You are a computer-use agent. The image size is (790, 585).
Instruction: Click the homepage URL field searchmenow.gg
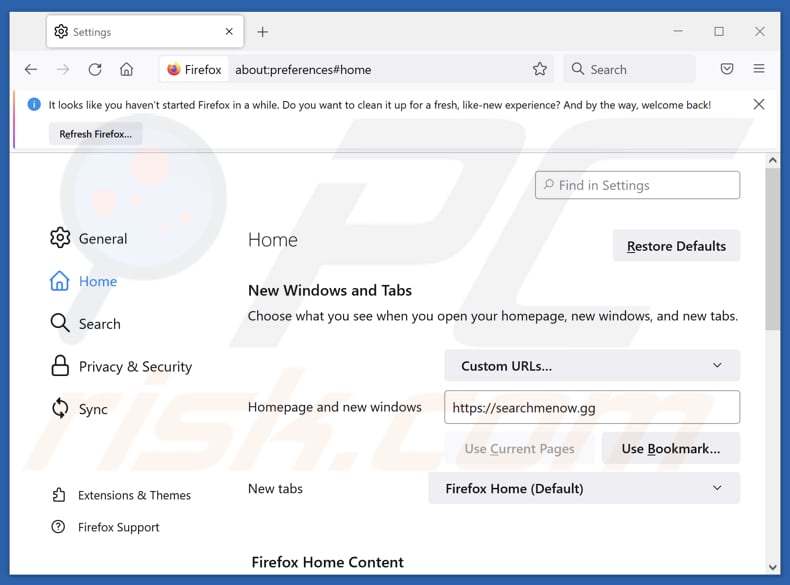click(x=592, y=407)
